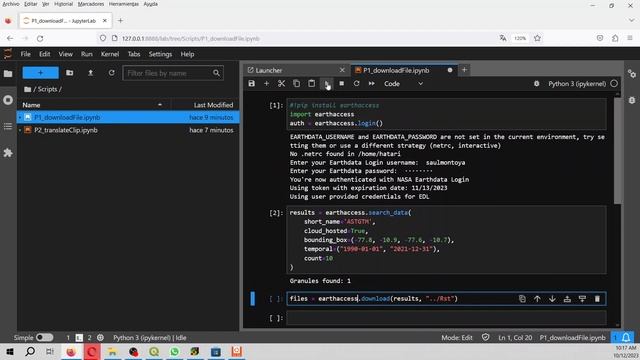The height and width of the screenshot is (360, 640).
Task: Open the Edit menu in JupyterLab
Action: click(x=44, y=54)
